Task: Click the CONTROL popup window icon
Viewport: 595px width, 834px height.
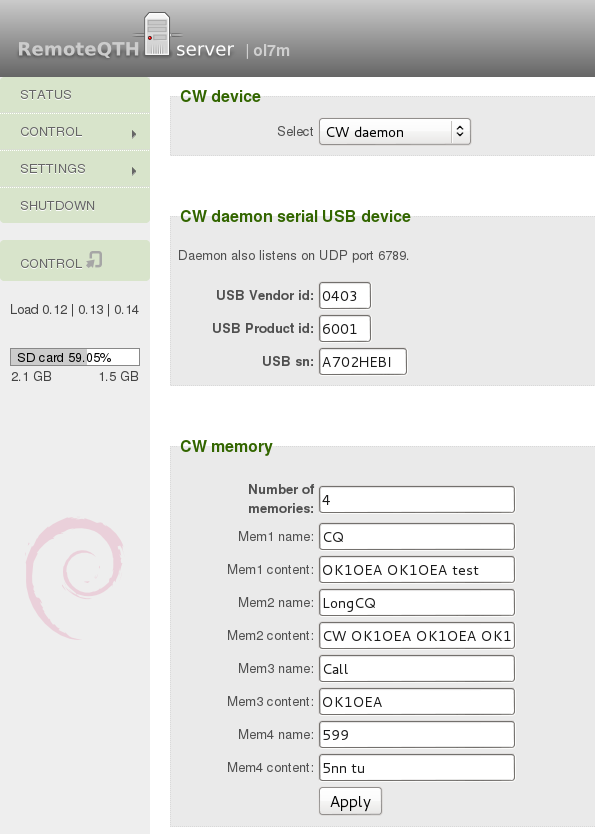Action: coord(94,260)
